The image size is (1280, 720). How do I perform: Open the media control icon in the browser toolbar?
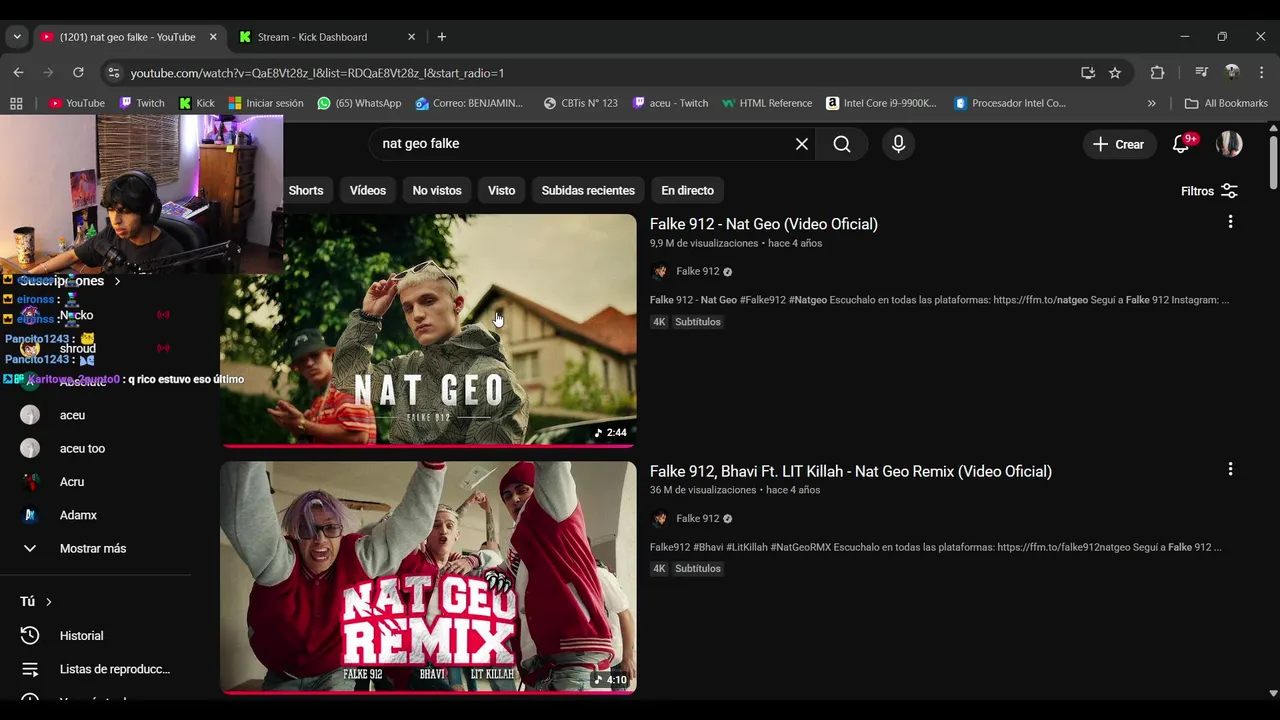1201,73
